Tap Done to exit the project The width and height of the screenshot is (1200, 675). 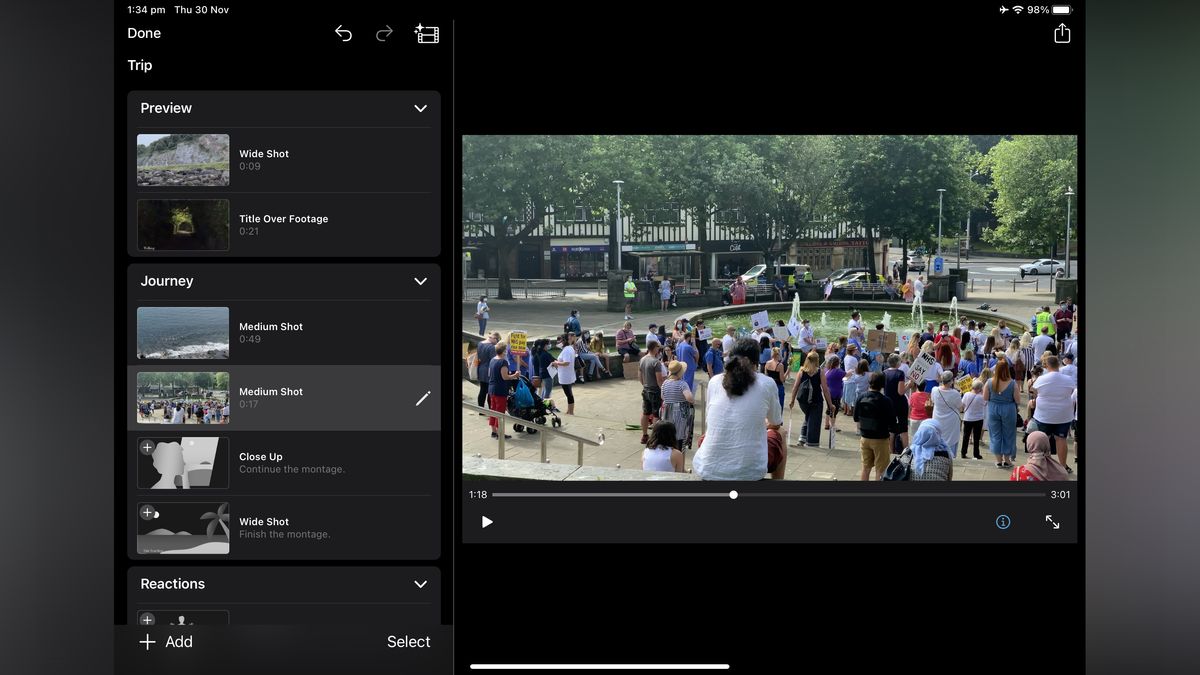click(143, 33)
